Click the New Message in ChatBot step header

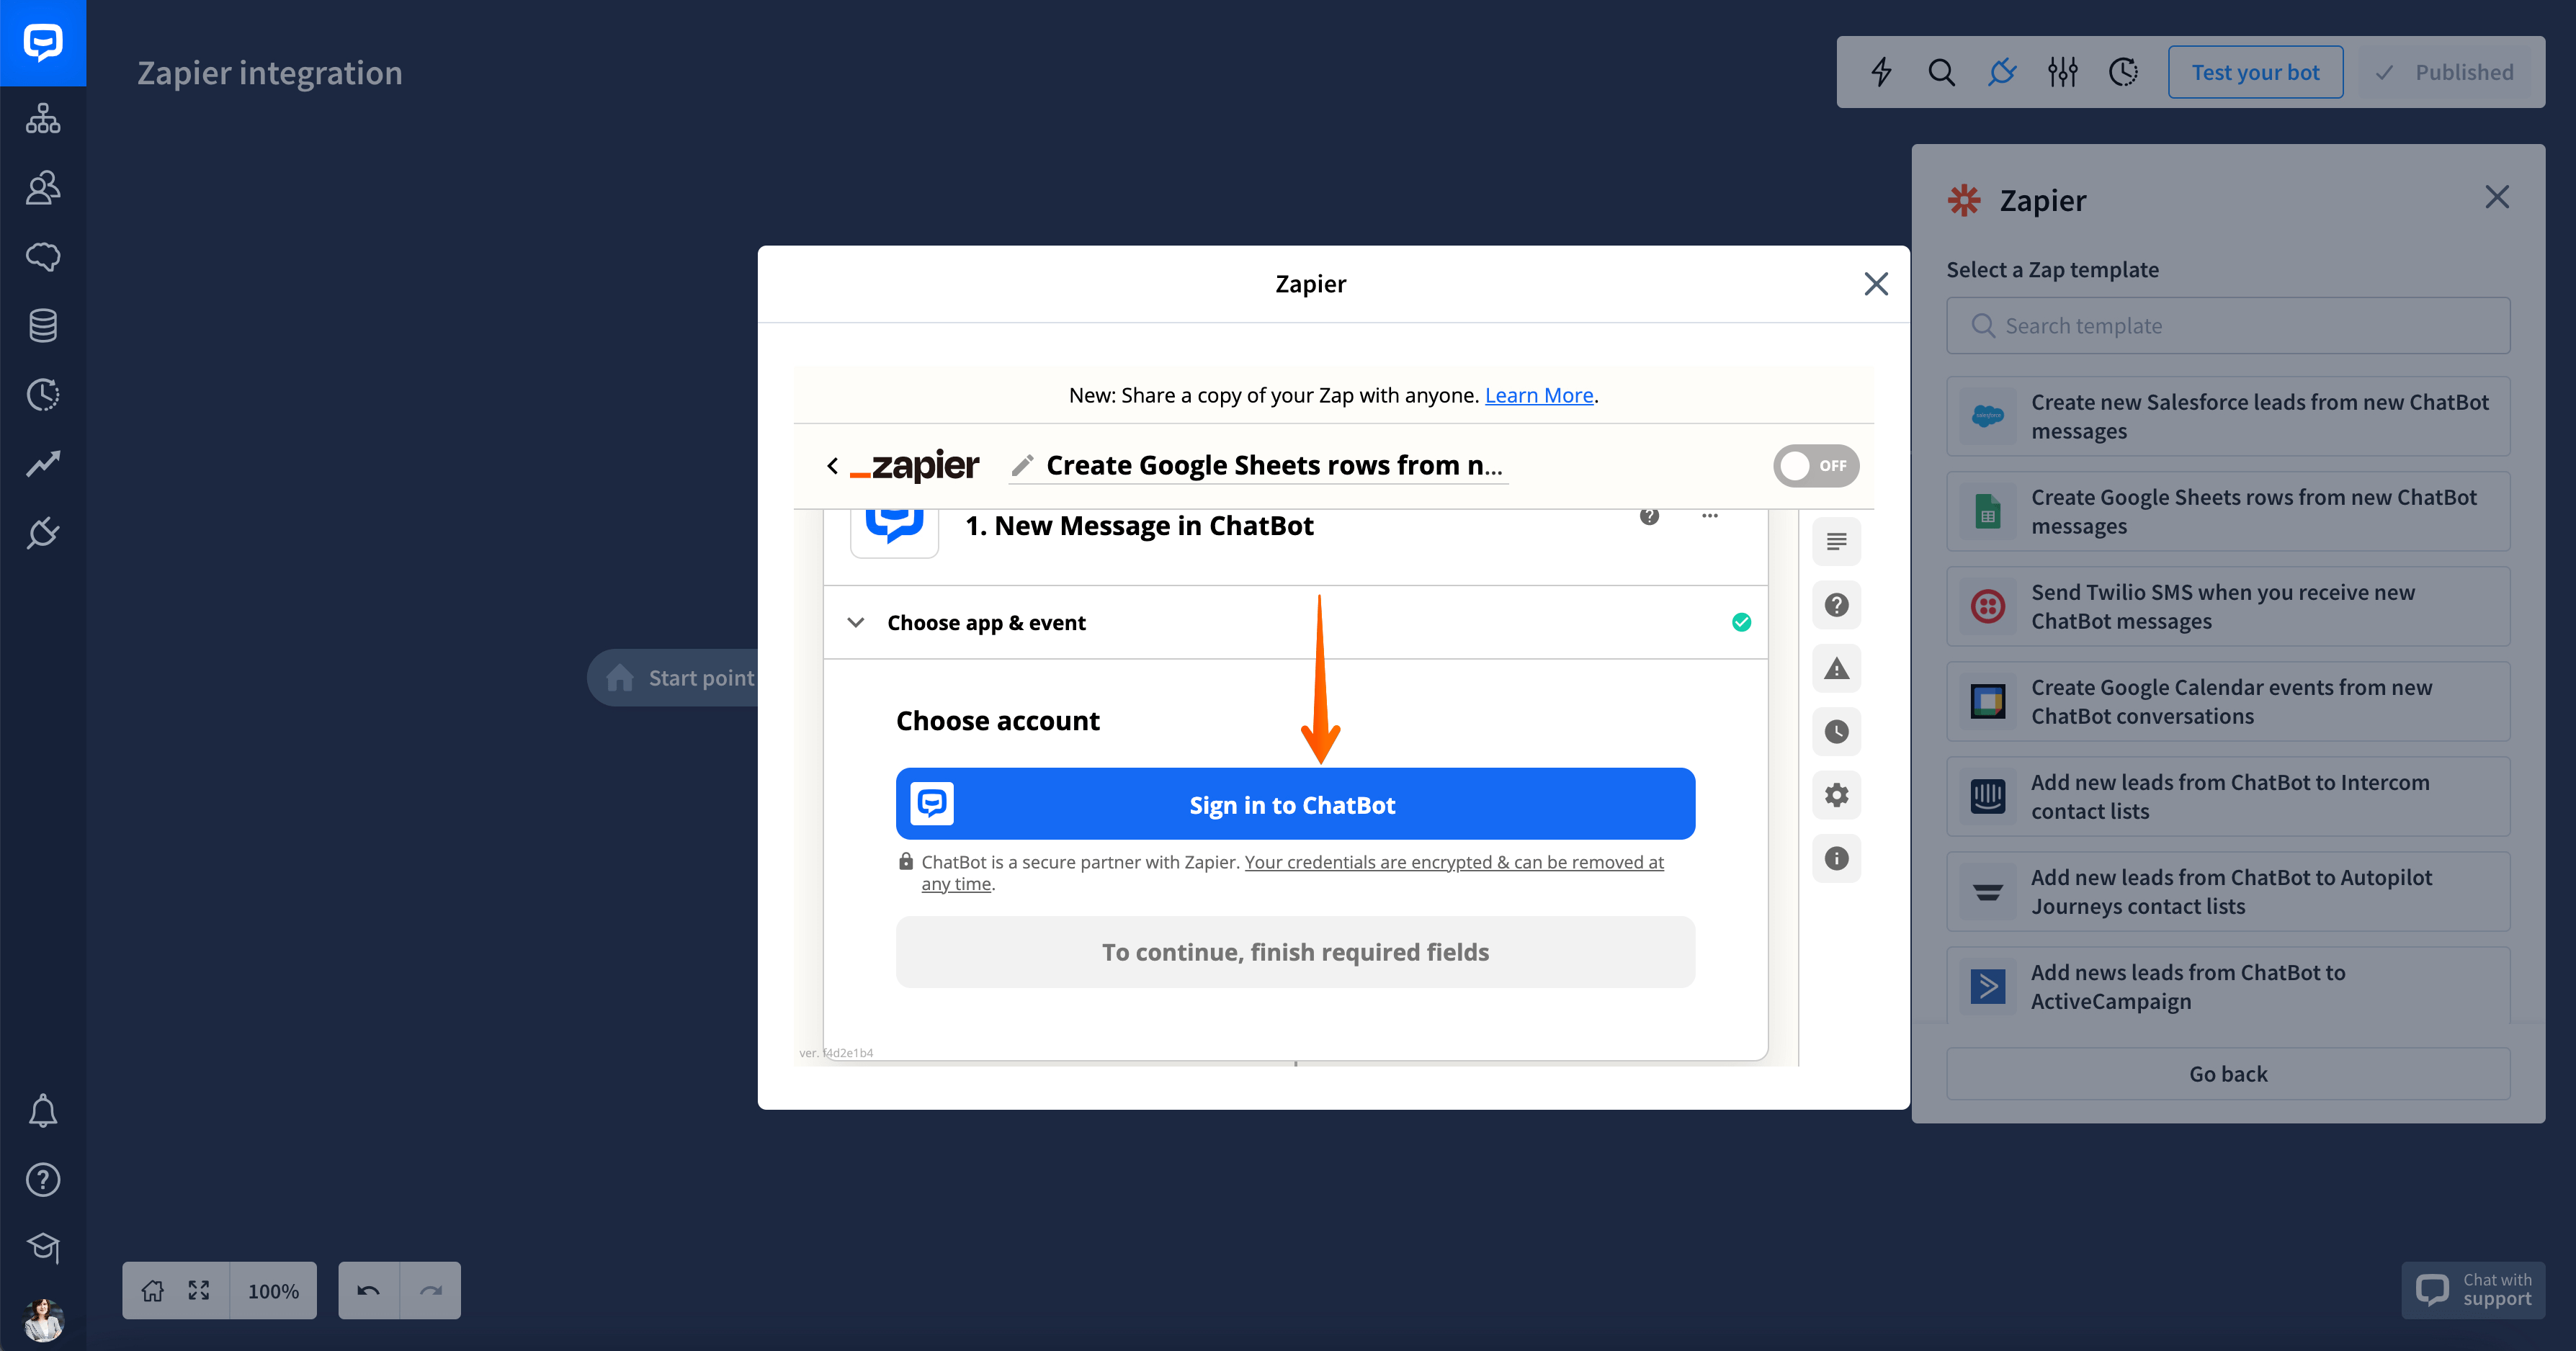pyautogui.click(x=1139, y=526)
